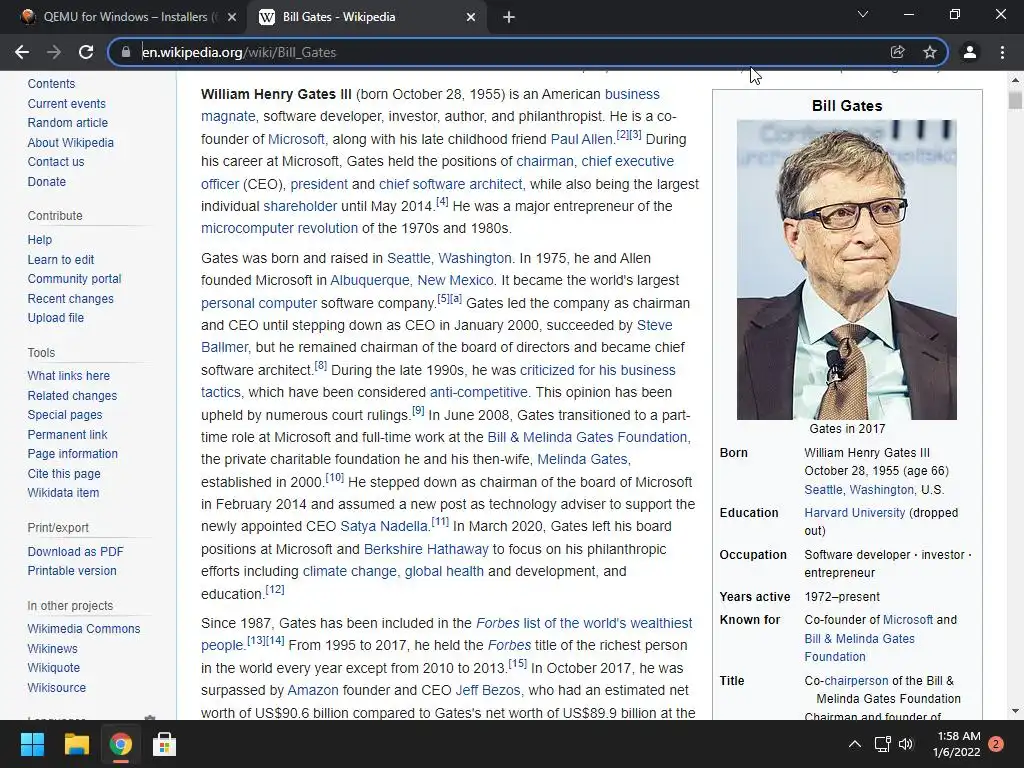
Task: Follow the Satya Nadella link
Action: (383, 526)
